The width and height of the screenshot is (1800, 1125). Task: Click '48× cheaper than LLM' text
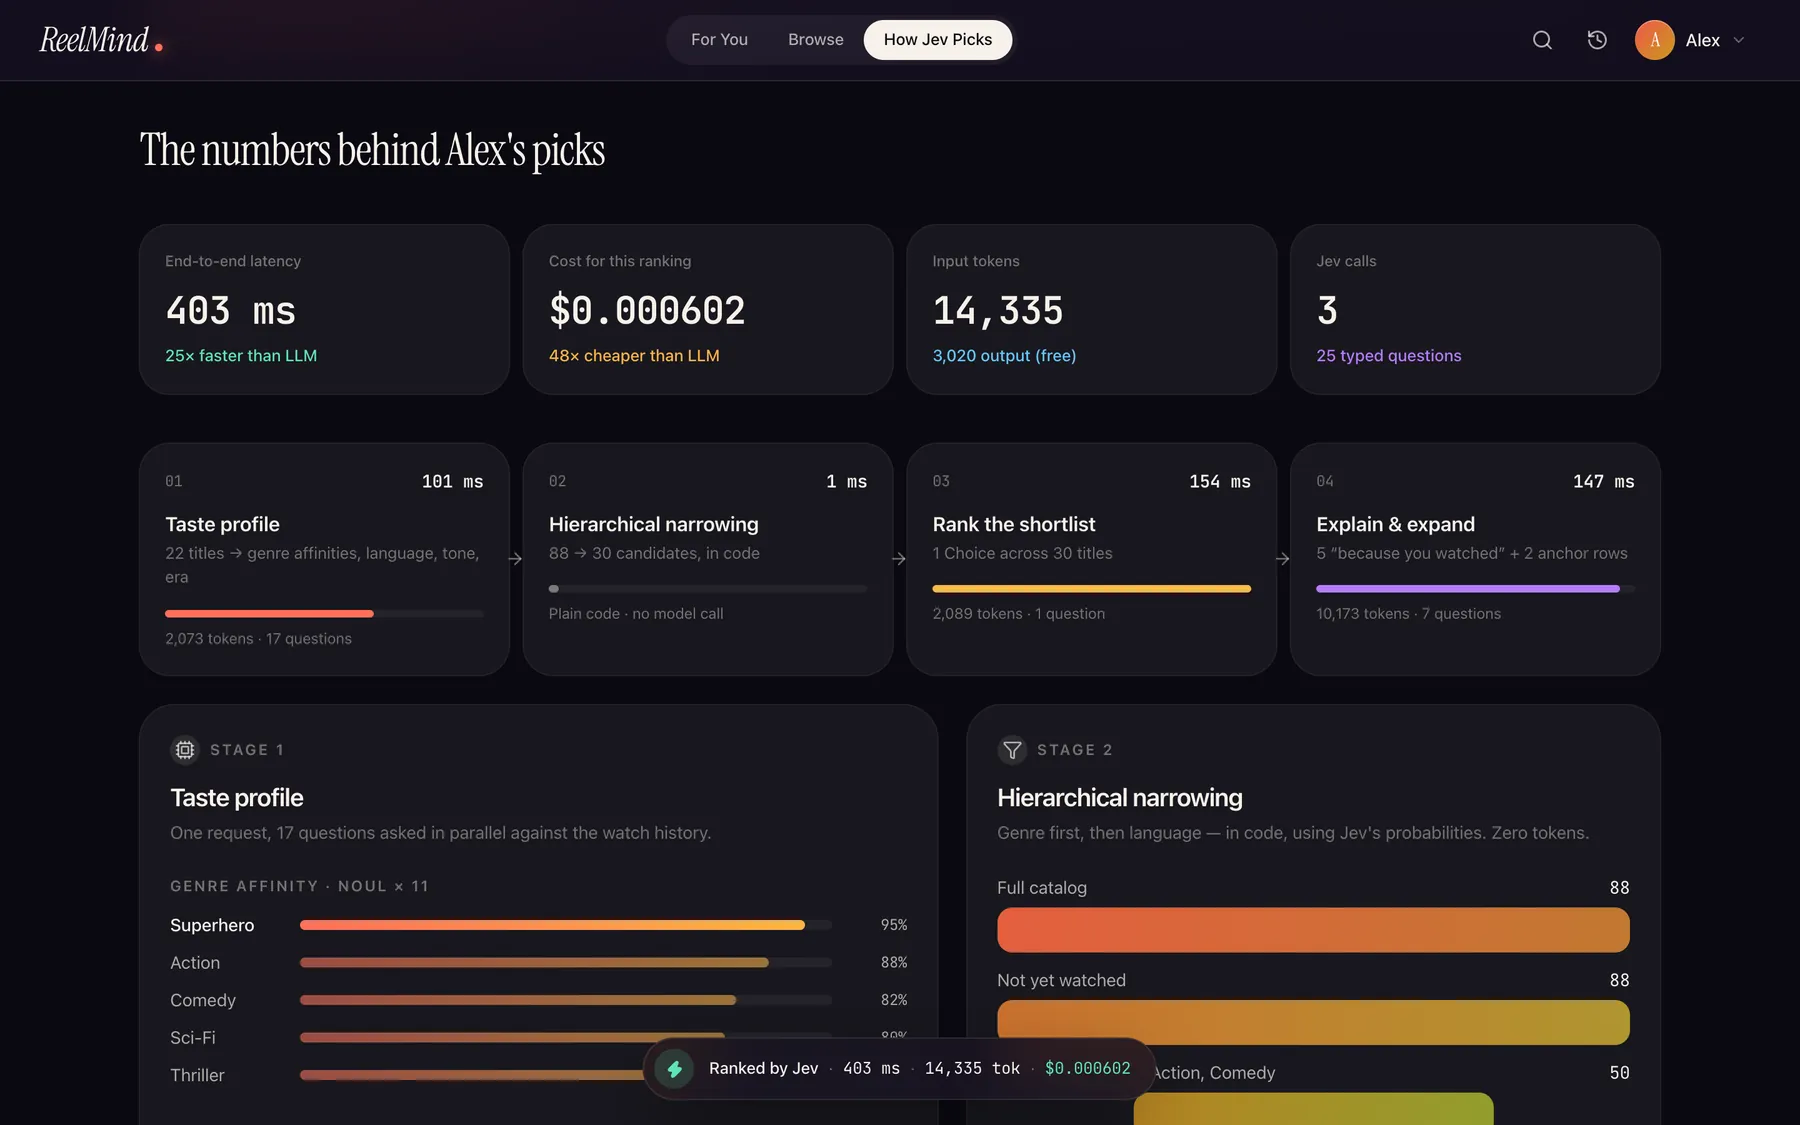click(x=634, y=356)
